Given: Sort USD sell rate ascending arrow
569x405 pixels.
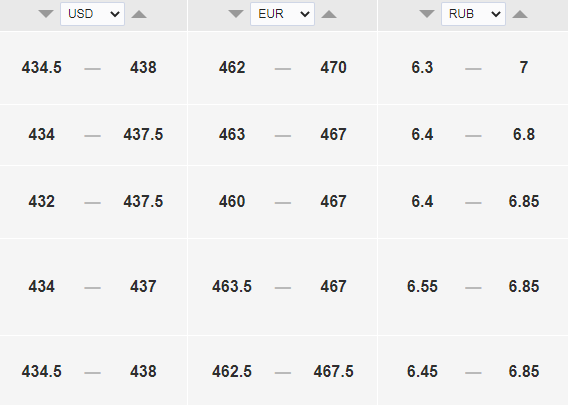Looking at the screenshot, I should [139, 14].
